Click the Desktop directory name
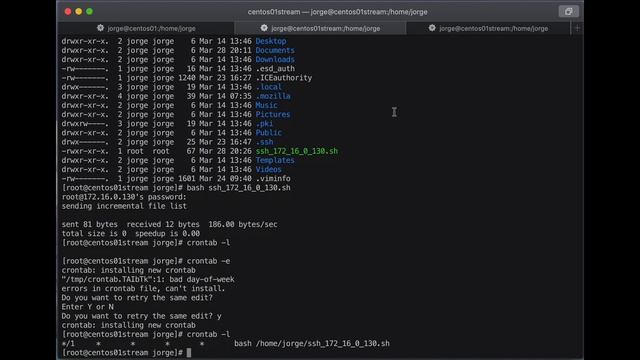The image size is (640, 360). pos(271,41)
